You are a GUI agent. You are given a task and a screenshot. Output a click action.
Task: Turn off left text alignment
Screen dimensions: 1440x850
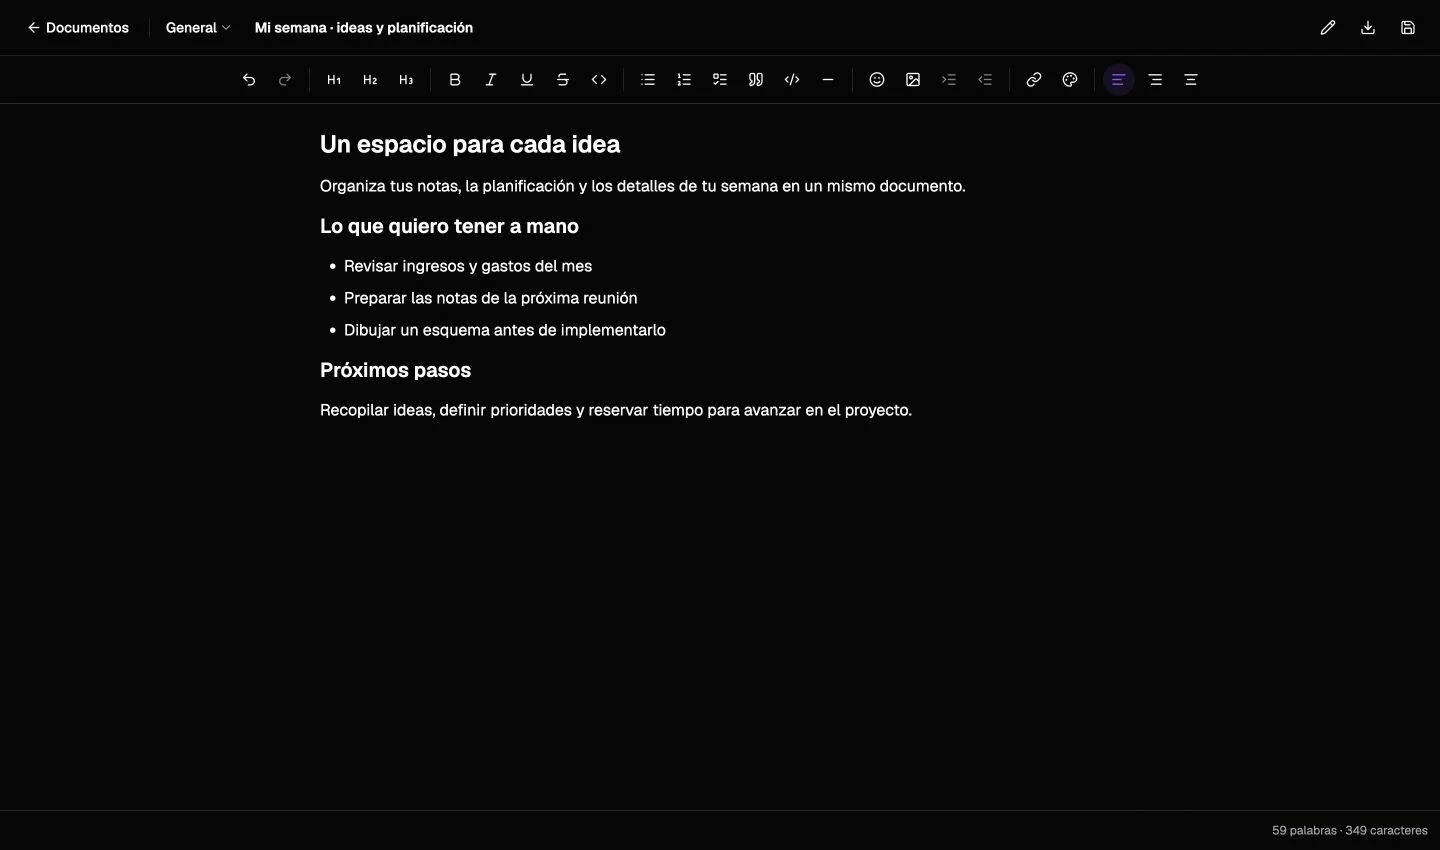pyautogui.click(x=1119, y=80)
